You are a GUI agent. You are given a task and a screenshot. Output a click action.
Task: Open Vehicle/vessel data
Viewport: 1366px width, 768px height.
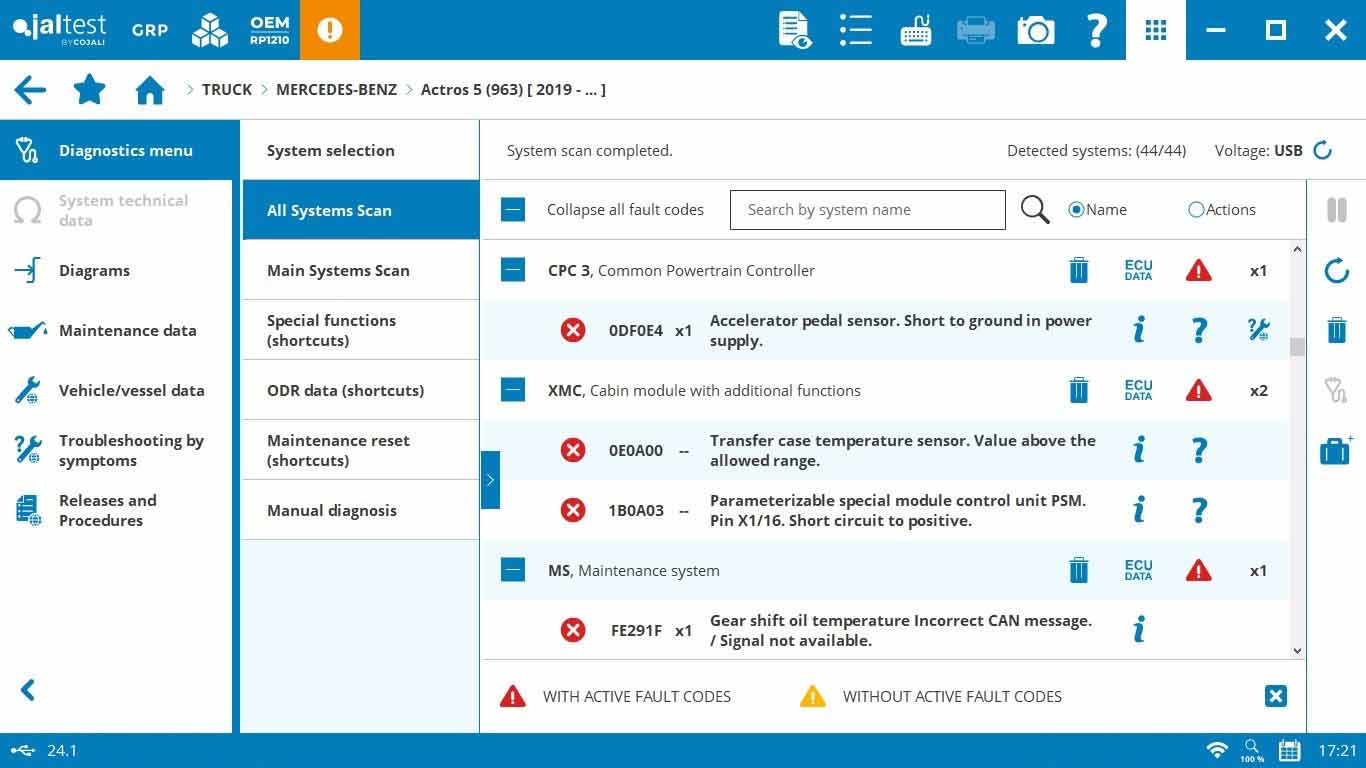[116, 390]
